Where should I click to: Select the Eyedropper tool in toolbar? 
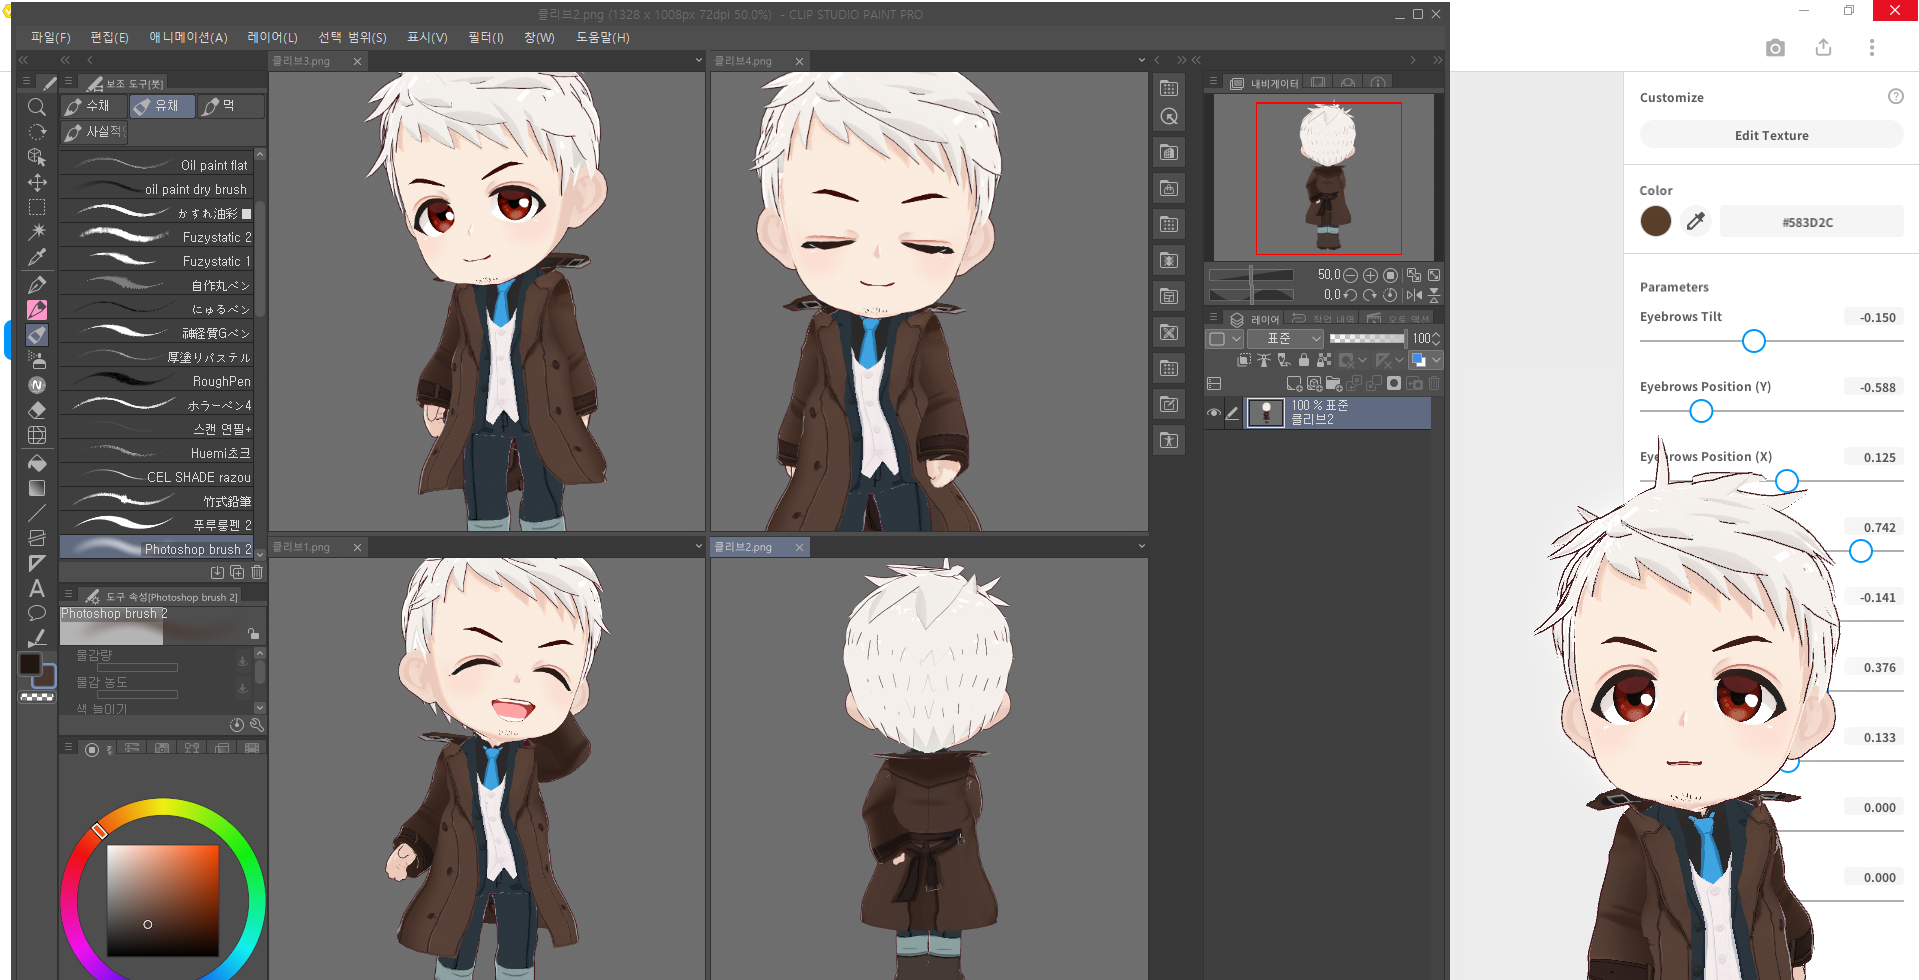pos(37,257)
